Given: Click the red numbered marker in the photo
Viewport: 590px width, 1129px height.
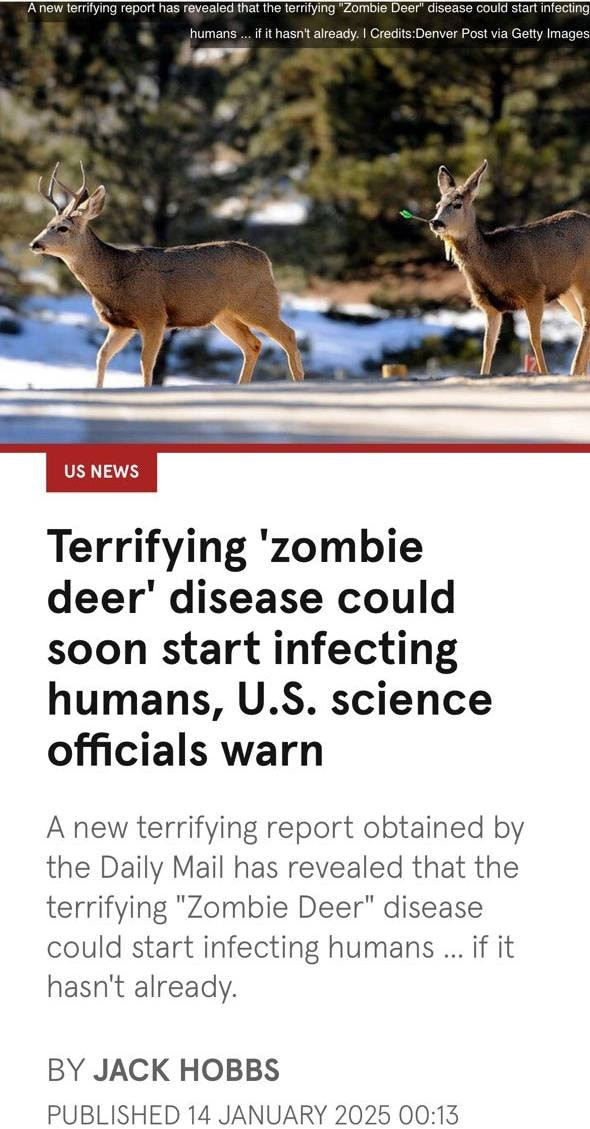Looking at the screenshot, I should pos(532,365).
